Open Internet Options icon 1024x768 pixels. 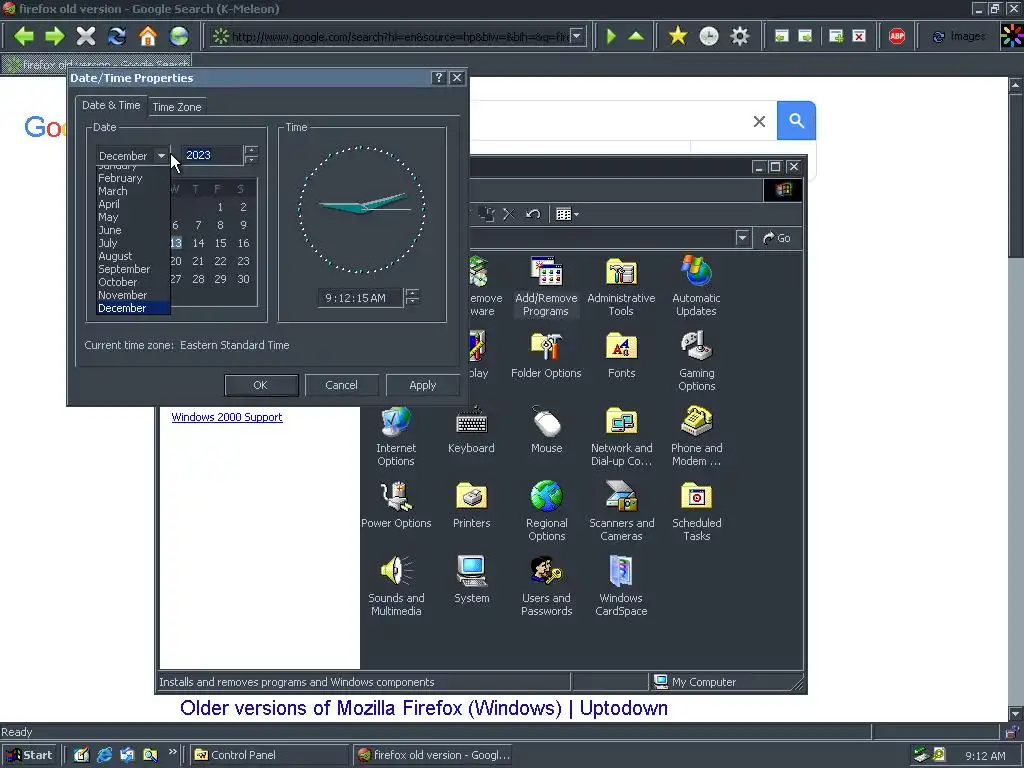point(396,436)
